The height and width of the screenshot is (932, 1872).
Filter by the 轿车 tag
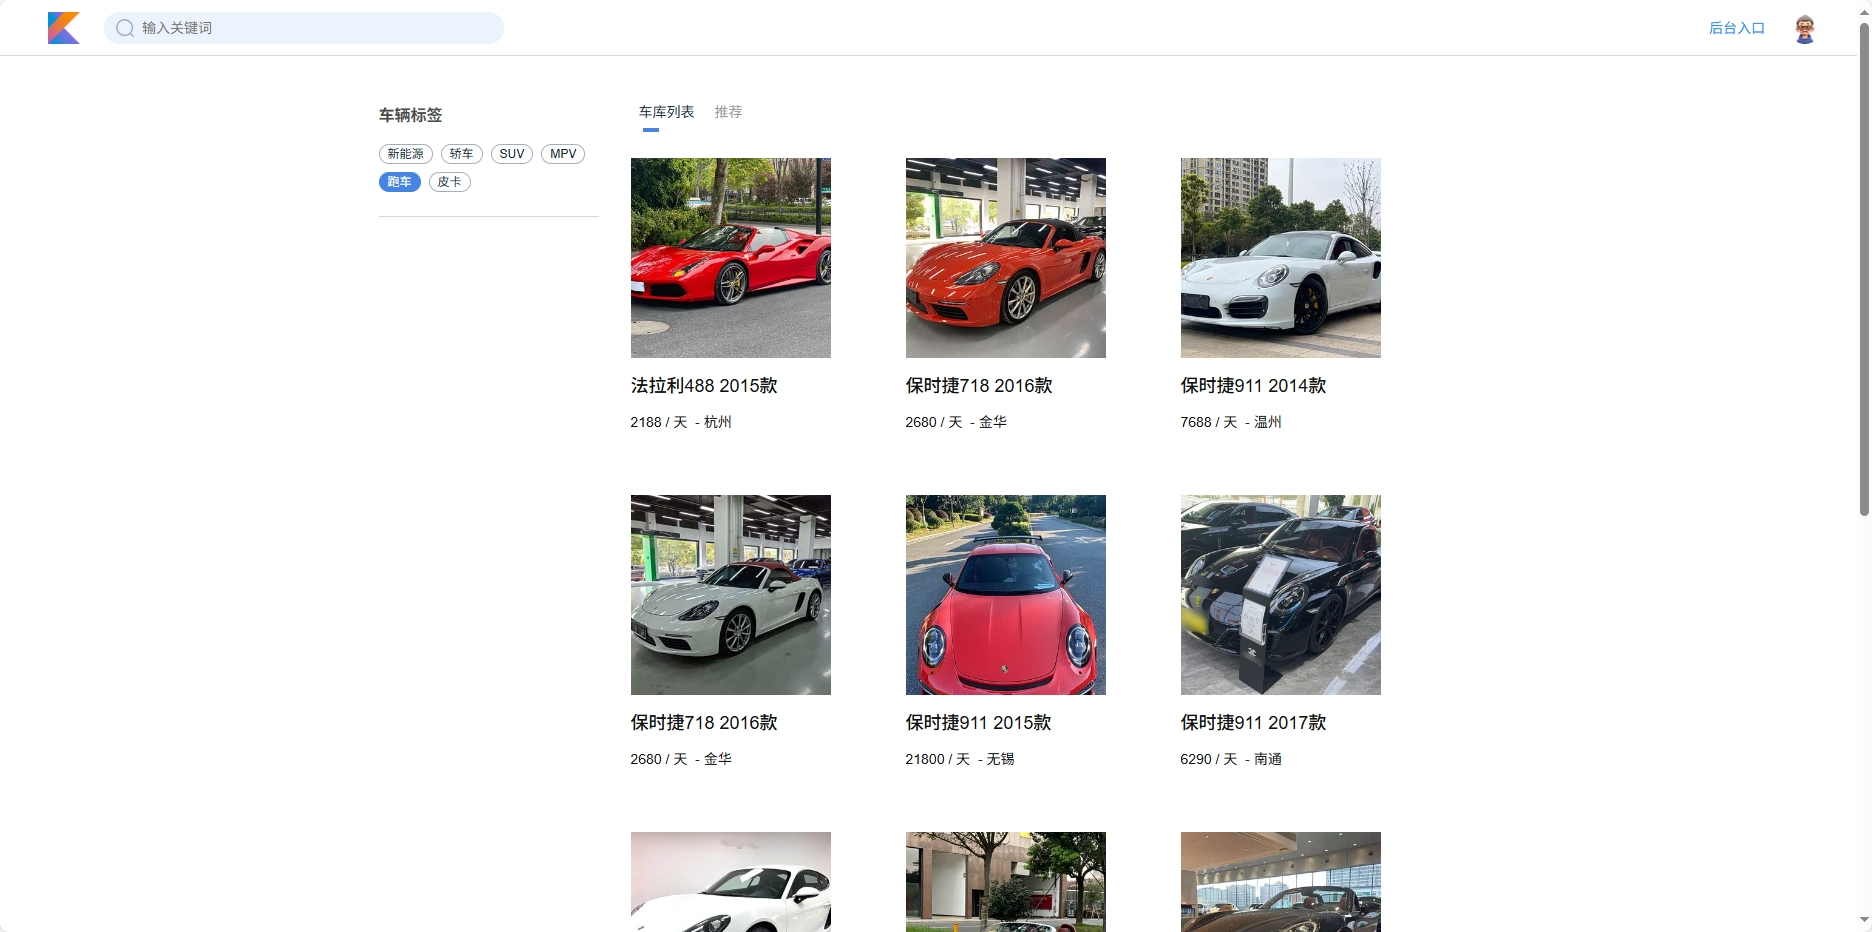click(462, 154)
